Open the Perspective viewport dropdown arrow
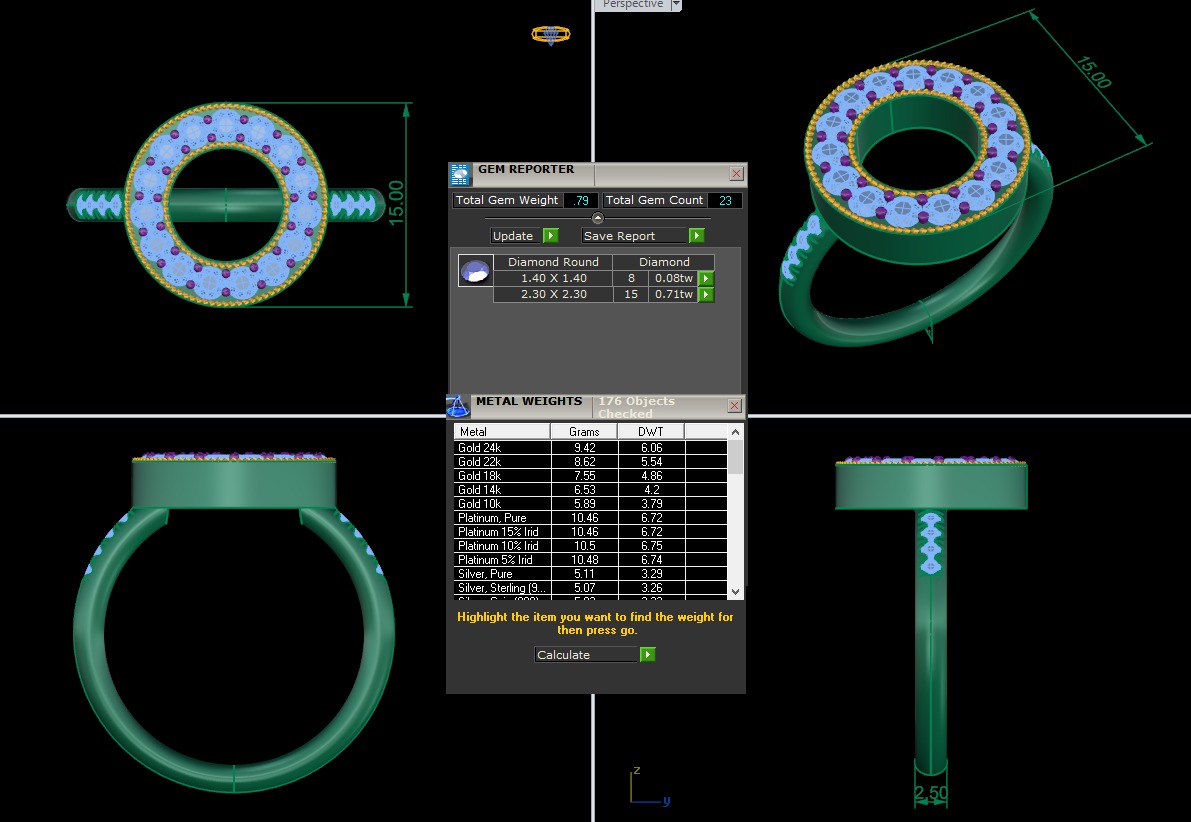This screenshot has height=822, width=1191. tap(676, 5)
